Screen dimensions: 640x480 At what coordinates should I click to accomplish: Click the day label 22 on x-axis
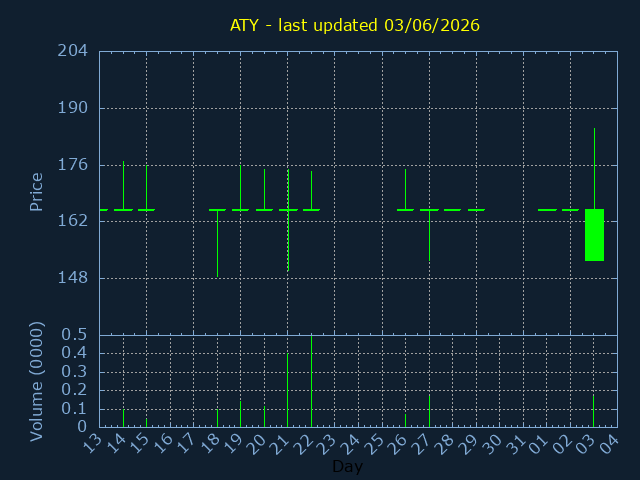305,444
